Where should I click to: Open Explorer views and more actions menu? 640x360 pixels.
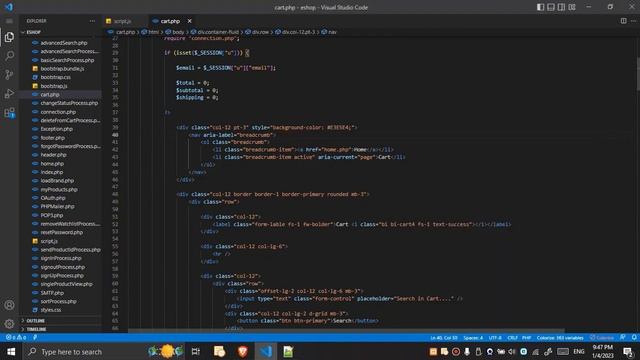(x=92, y=21)
